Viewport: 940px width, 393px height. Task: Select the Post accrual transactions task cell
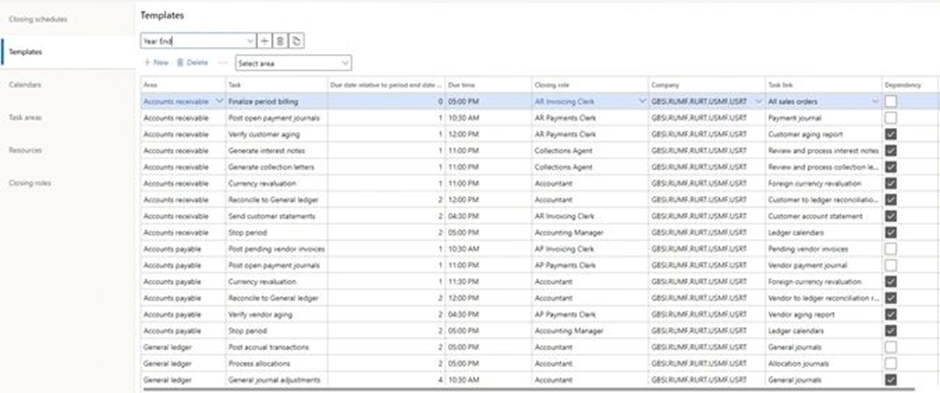(x=276, y=347)
